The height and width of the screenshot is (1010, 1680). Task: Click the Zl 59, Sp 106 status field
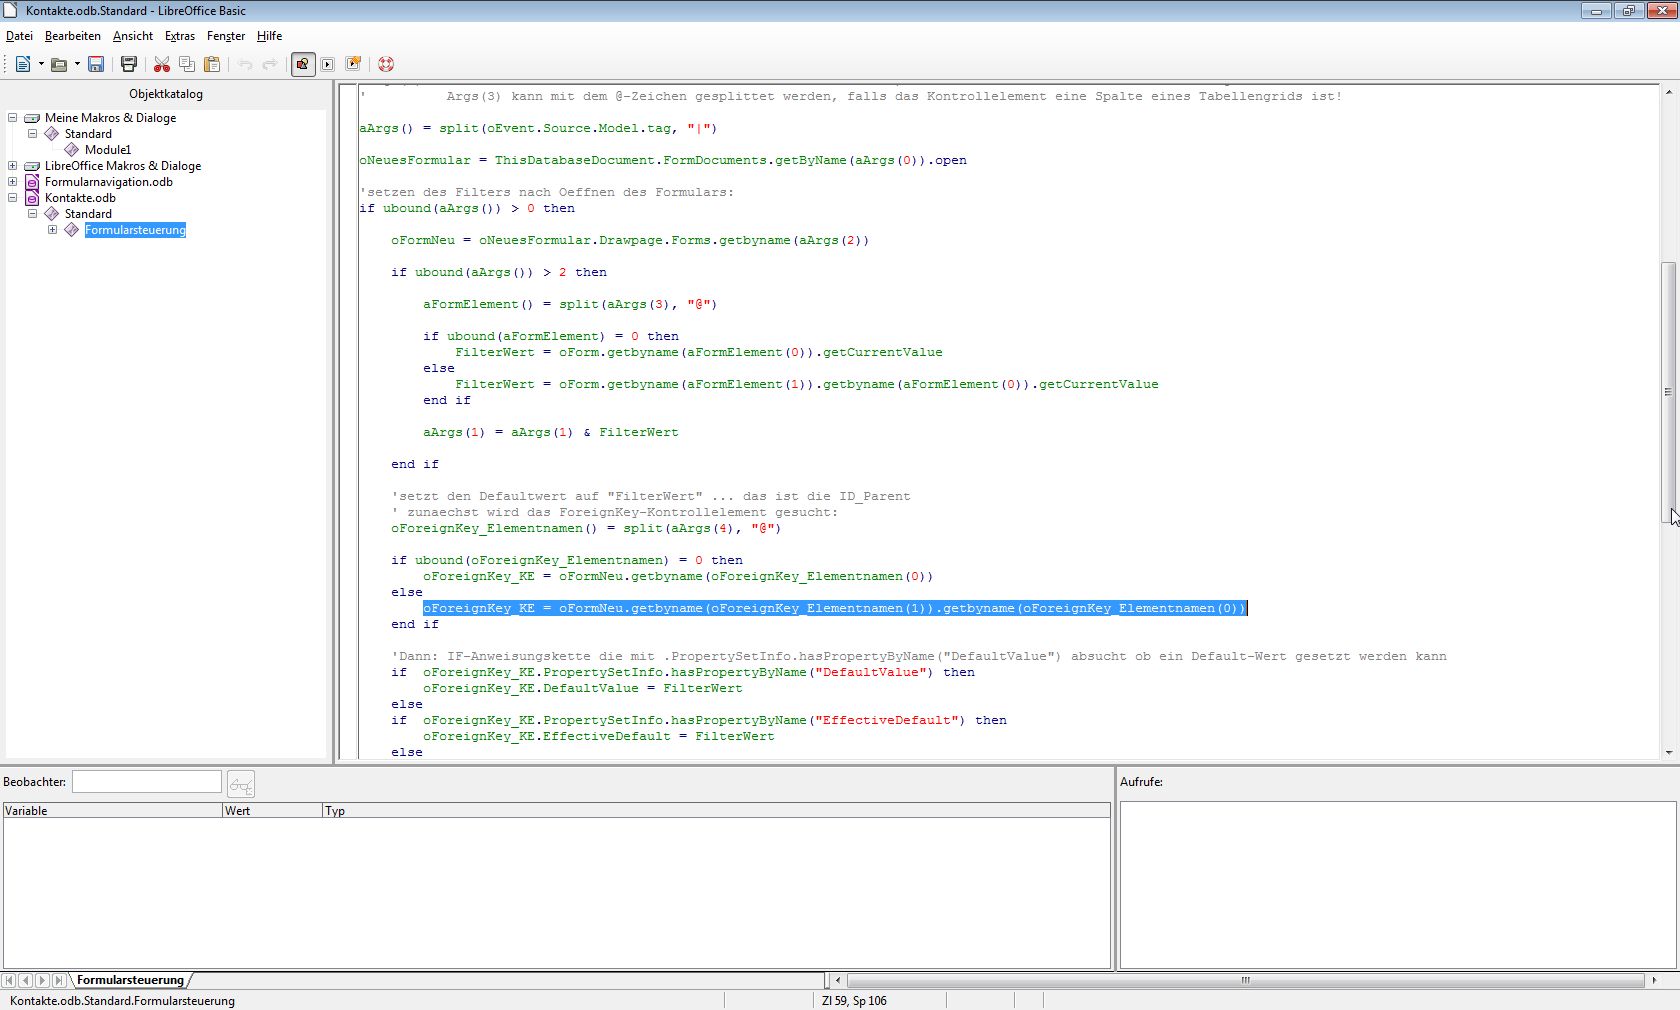[854, 1000]
